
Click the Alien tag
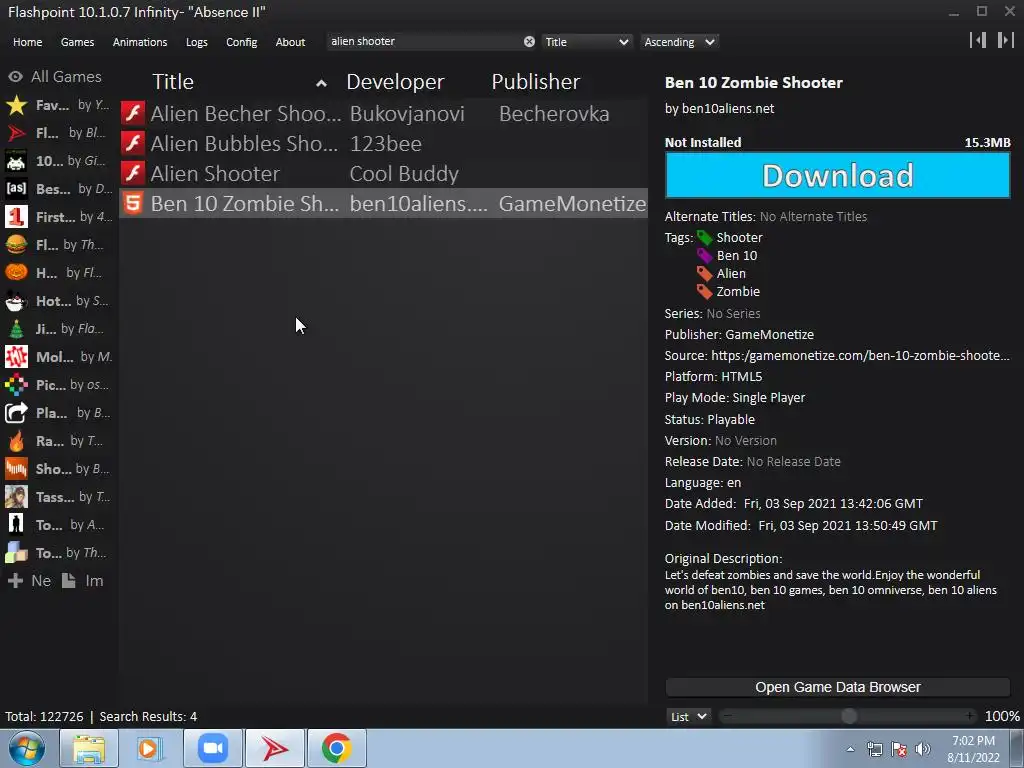(731, 274)
